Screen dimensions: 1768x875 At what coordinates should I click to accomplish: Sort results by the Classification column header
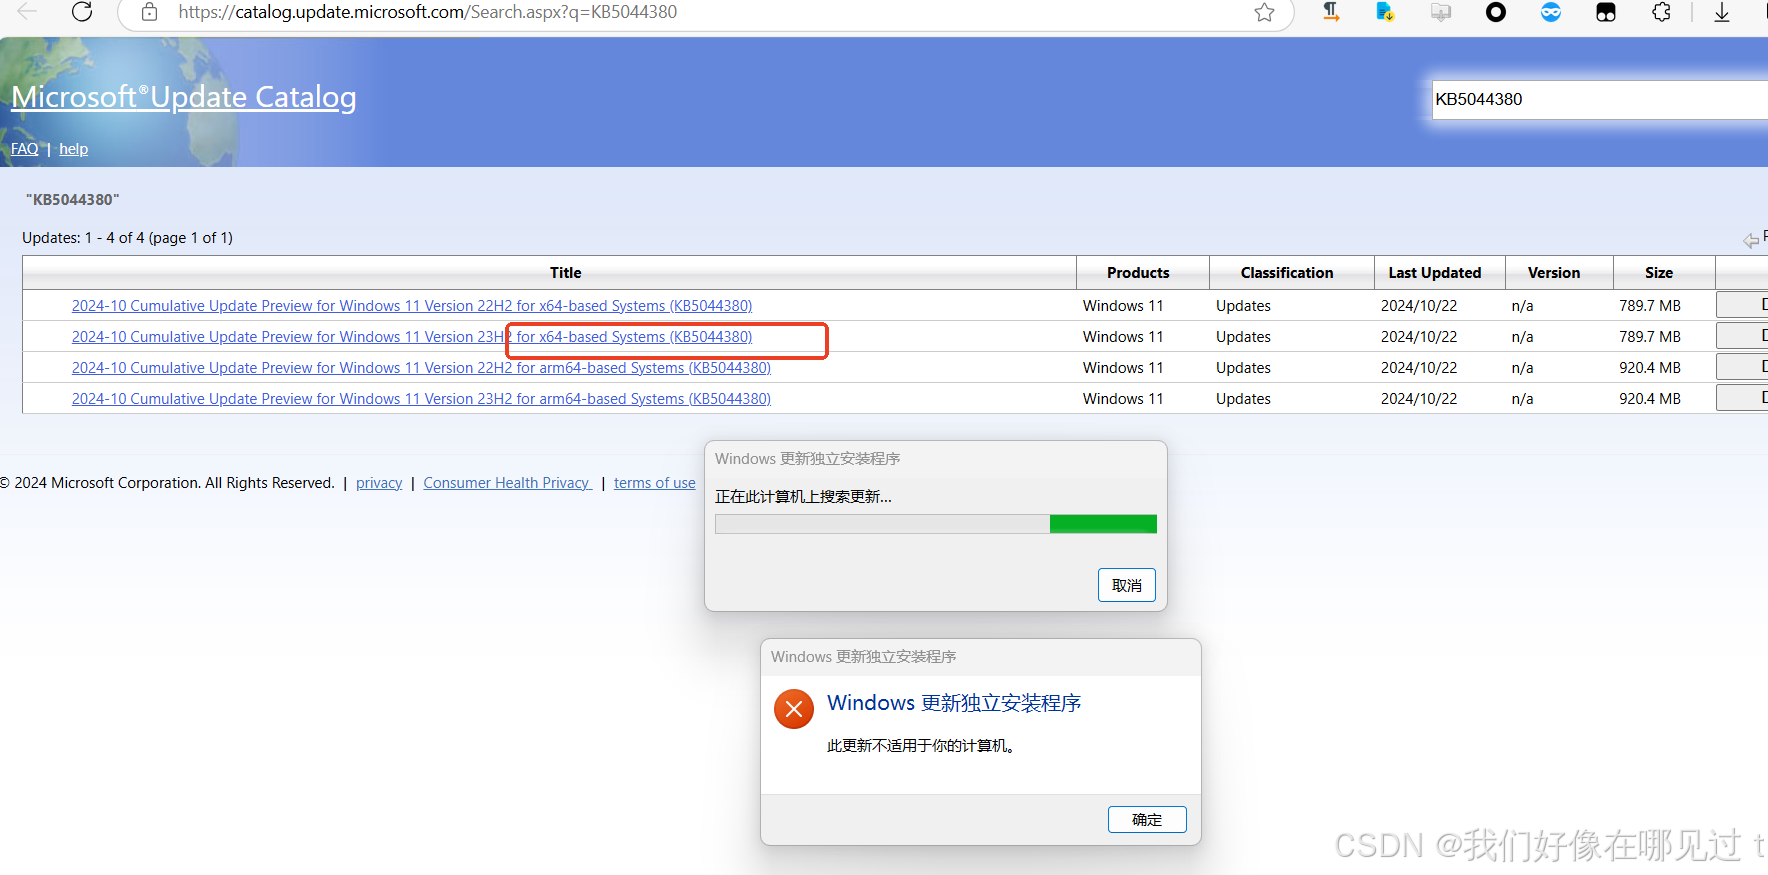(1287, 273)
